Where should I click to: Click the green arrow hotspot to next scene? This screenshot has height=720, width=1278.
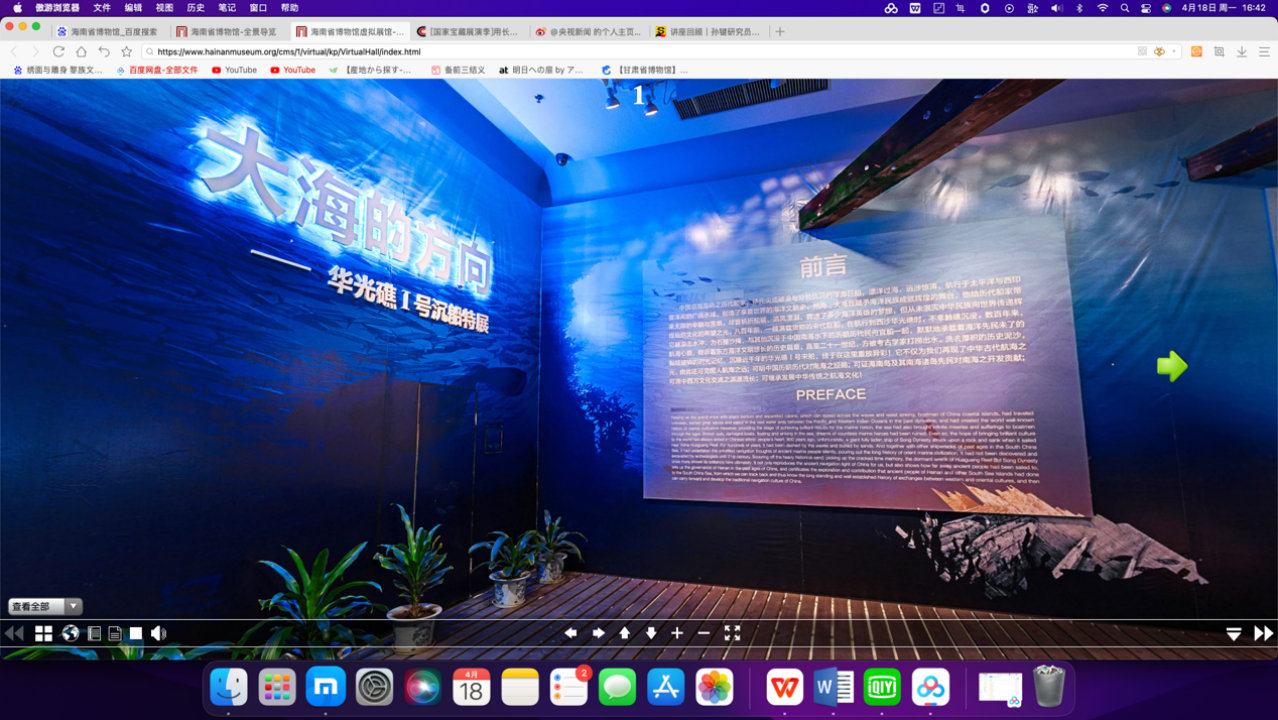point(1172,366)
